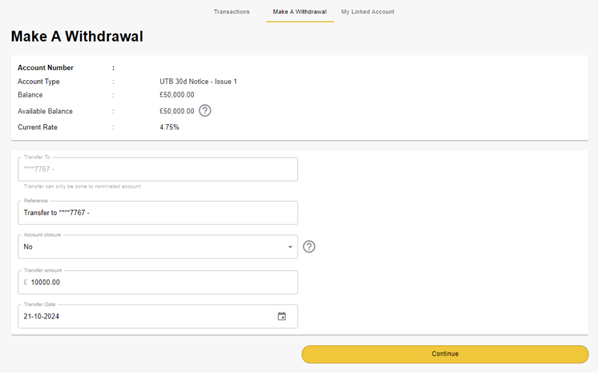Select the UTB 30d Notice account type text
Screen dimensions: 601x375
click(199, 82)
